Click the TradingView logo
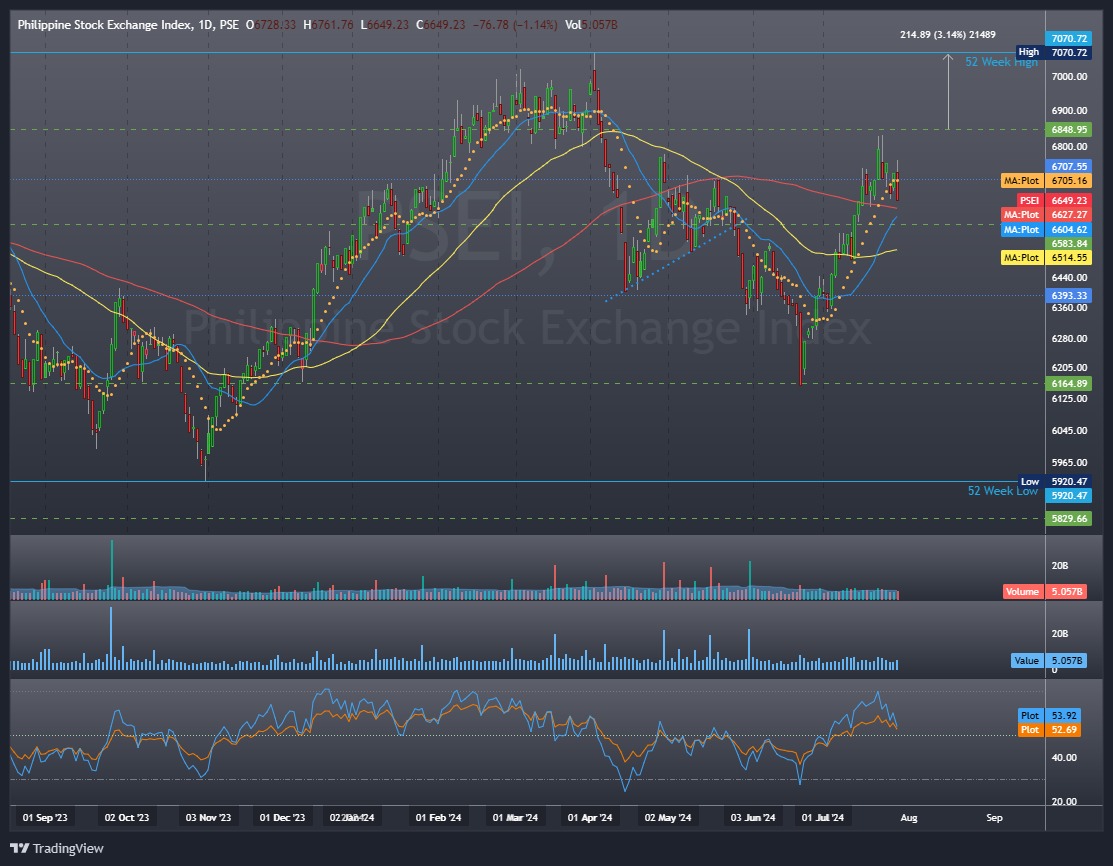 [x=57, y=848]
